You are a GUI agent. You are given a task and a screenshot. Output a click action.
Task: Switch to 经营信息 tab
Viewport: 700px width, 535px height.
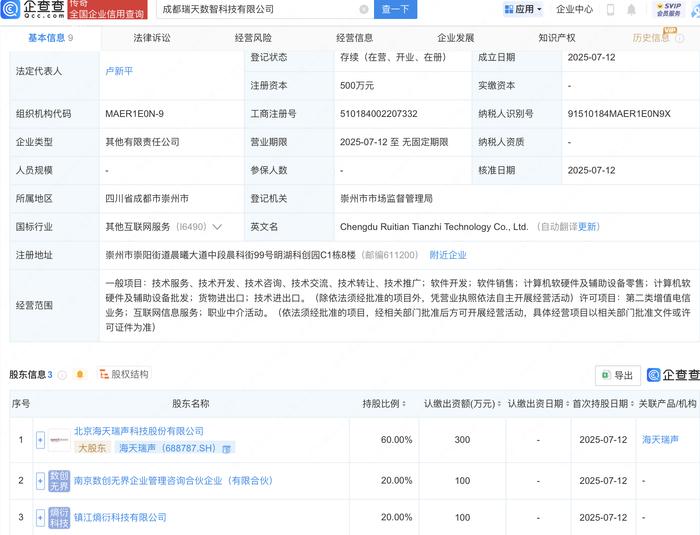tap(354, 38)
